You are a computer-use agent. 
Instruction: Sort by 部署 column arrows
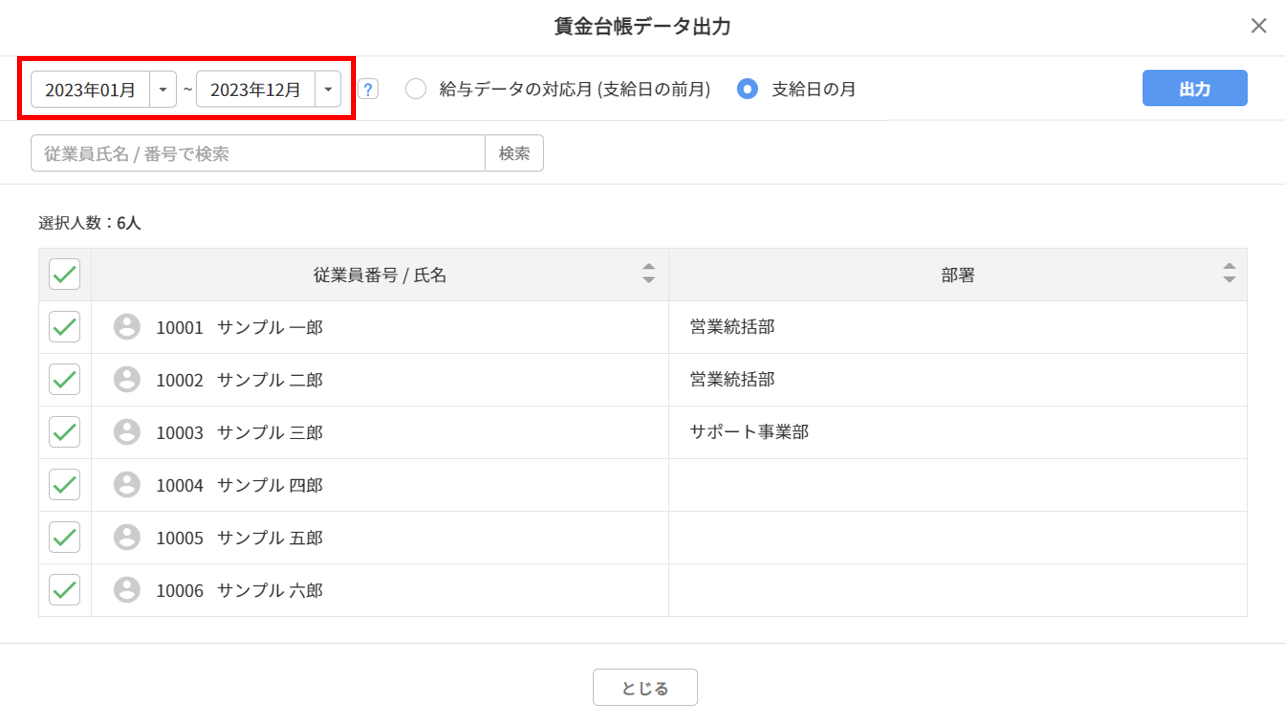coord(1229,274)
